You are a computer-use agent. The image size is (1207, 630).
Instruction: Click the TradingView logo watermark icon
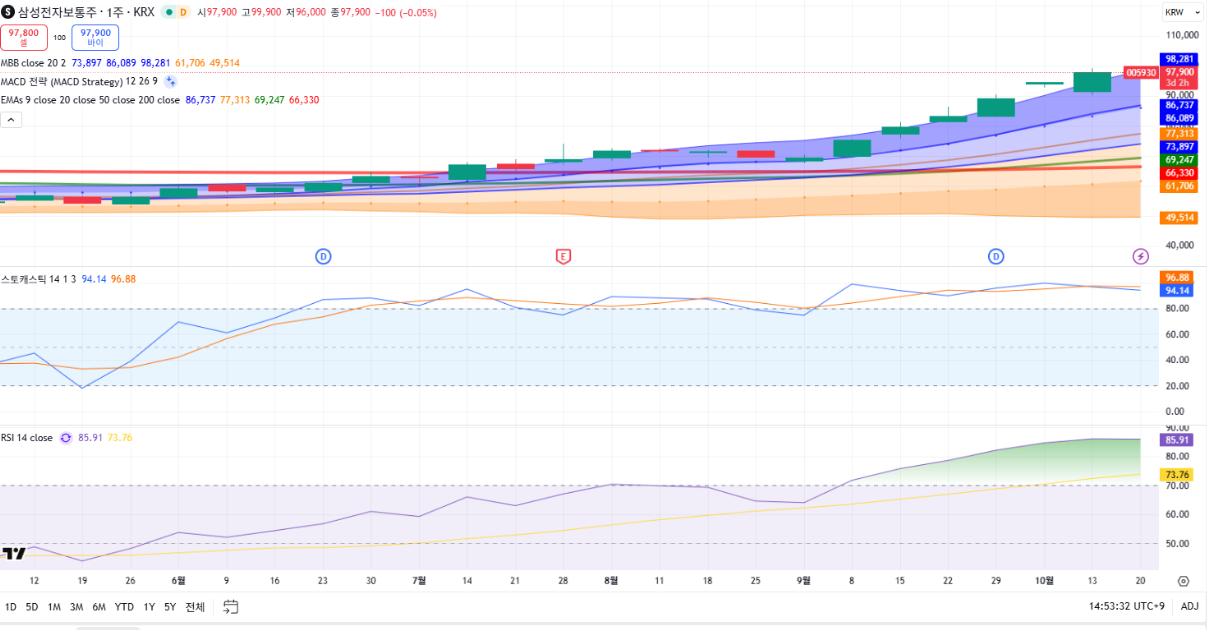click(x=14, y=553)
